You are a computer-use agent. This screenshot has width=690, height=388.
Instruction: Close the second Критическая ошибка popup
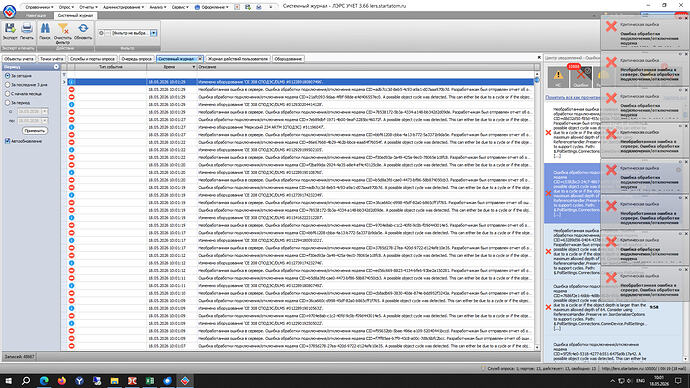pyautogui.click(x=686, y=54)
